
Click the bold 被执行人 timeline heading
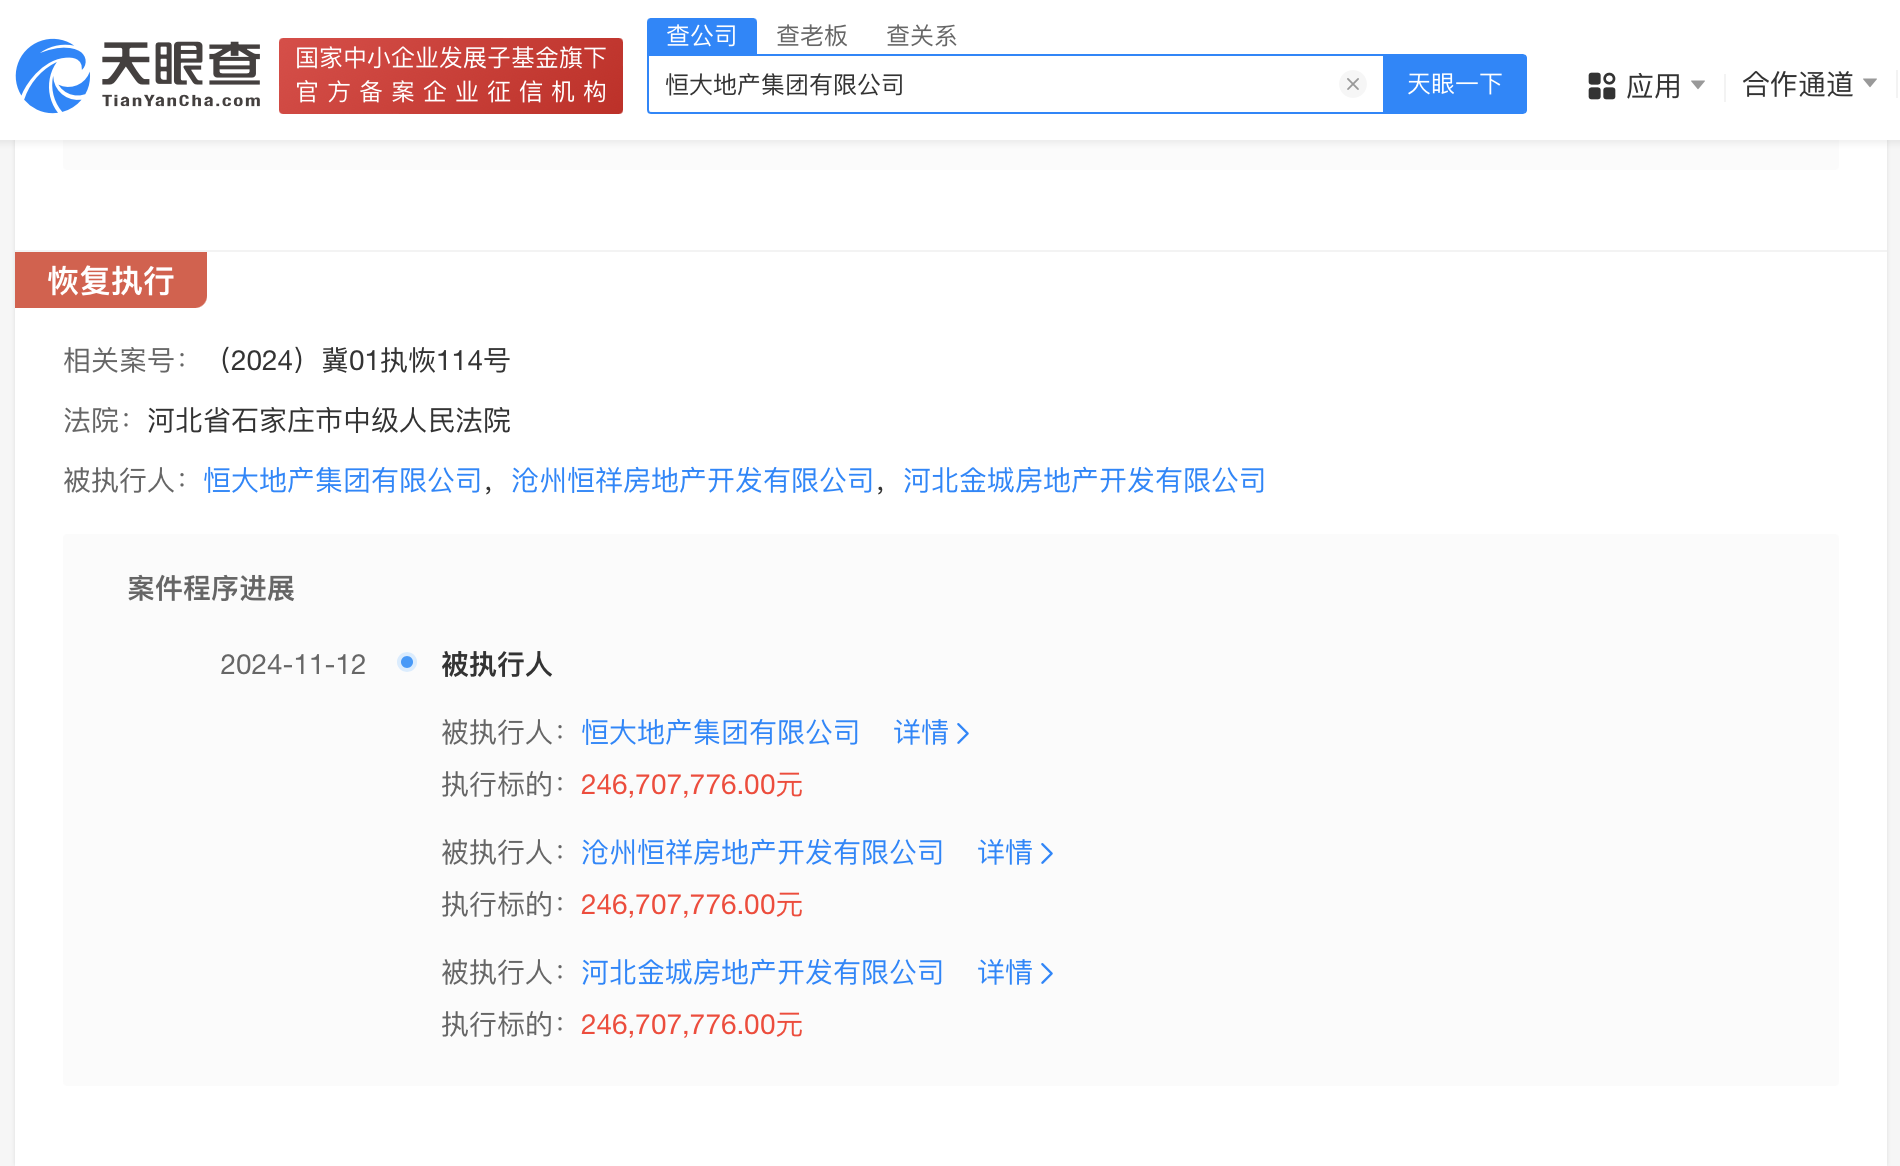click(x=497, y=664)
